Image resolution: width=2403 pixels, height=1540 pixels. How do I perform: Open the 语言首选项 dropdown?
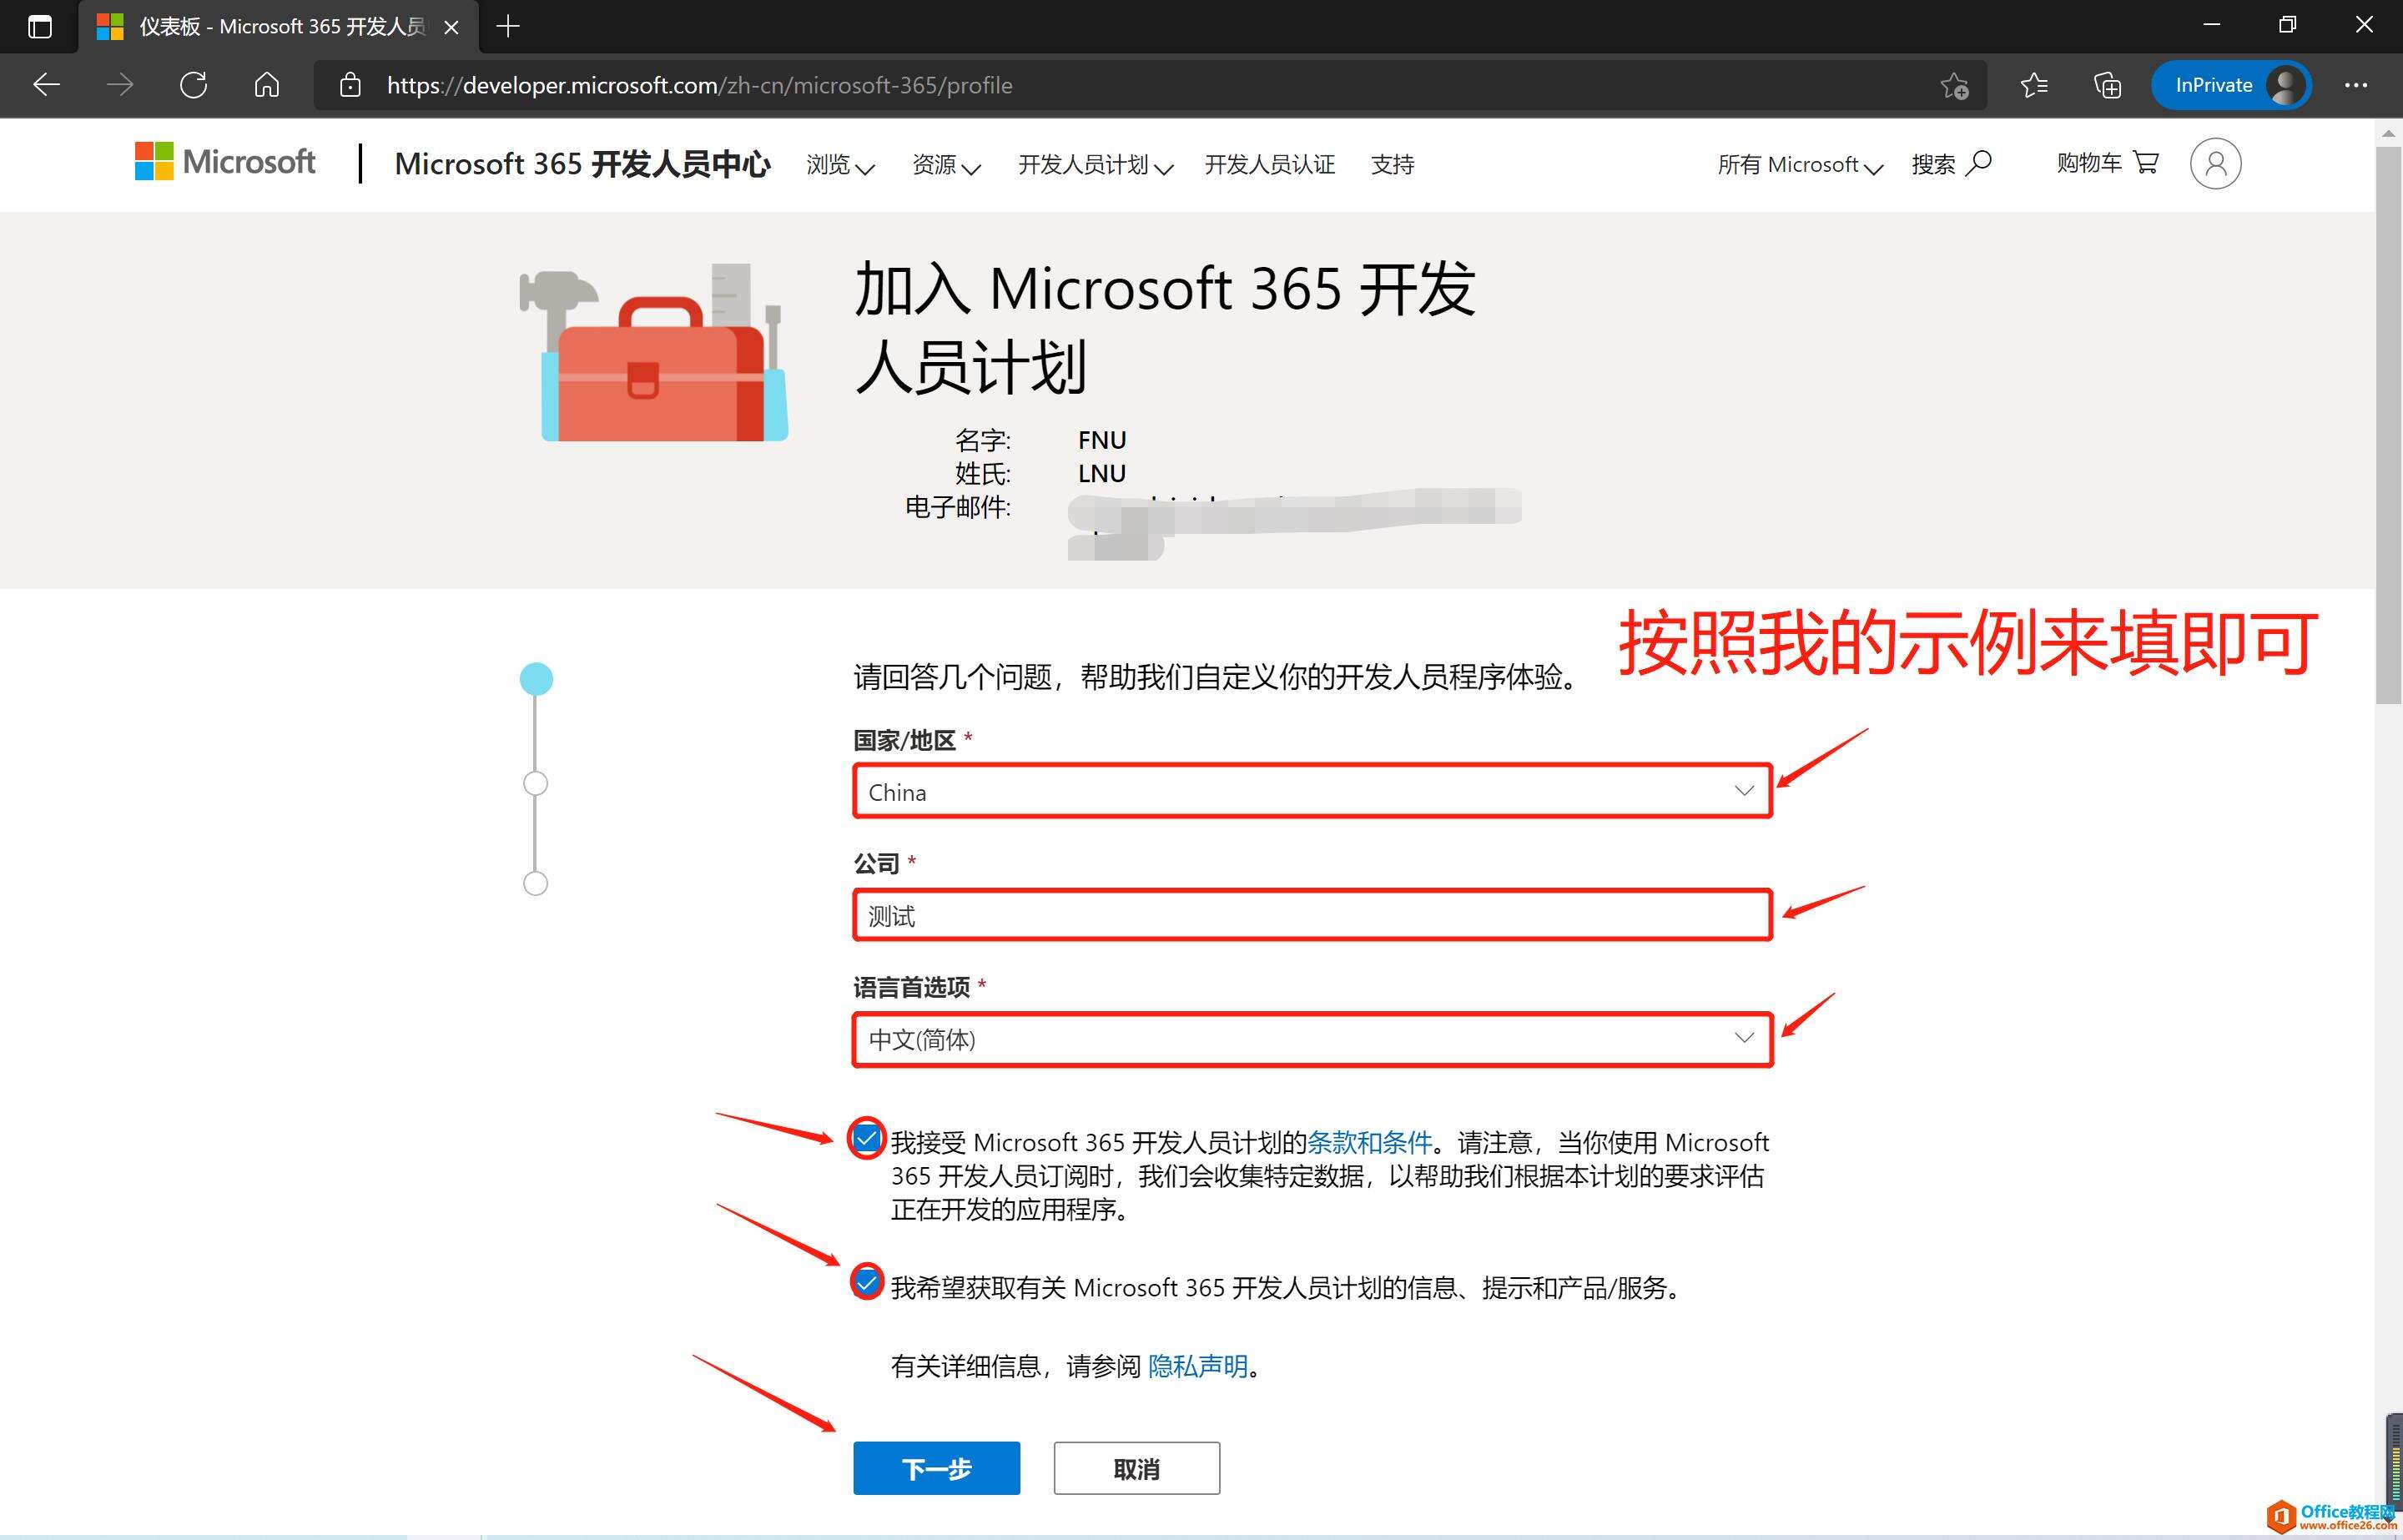[1312, 1039]
